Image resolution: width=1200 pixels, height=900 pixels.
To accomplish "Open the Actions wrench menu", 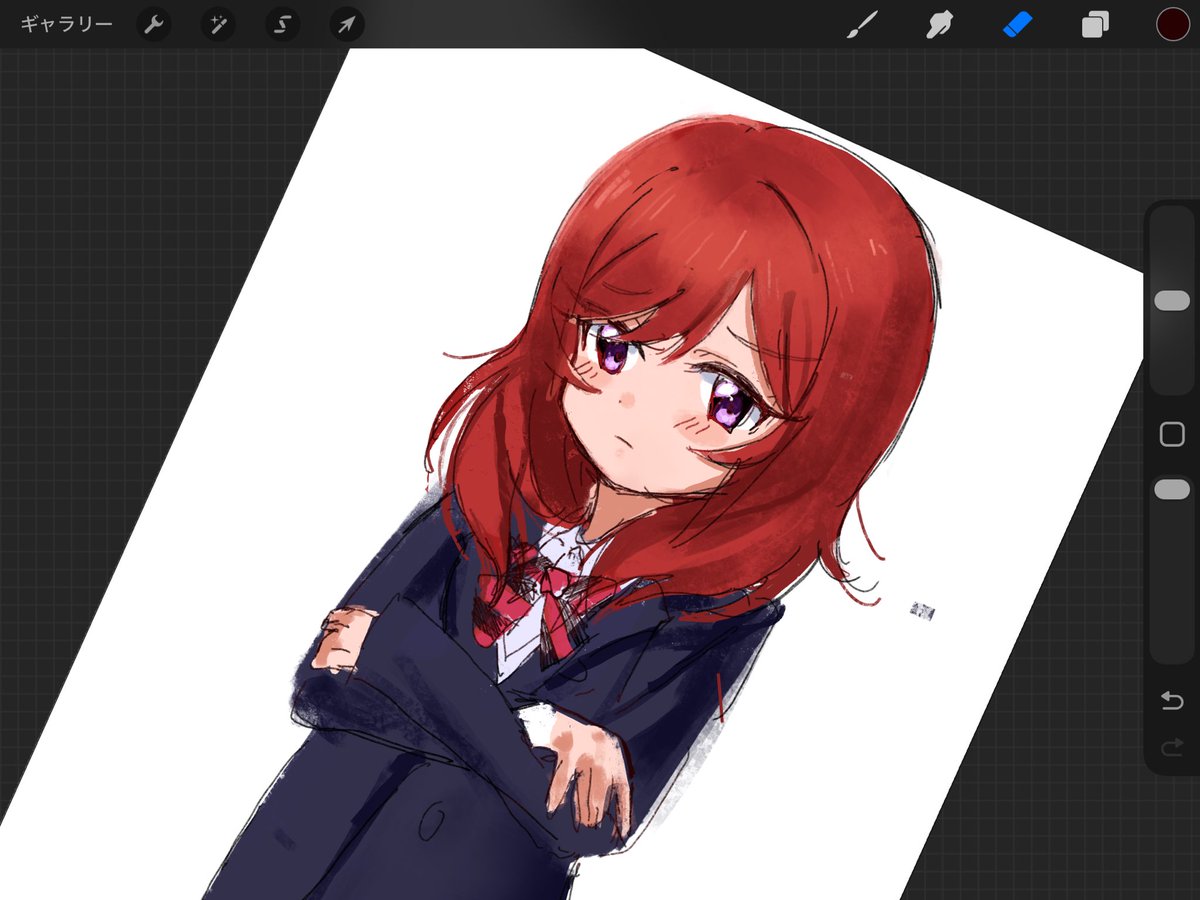I will pos(153,24).
